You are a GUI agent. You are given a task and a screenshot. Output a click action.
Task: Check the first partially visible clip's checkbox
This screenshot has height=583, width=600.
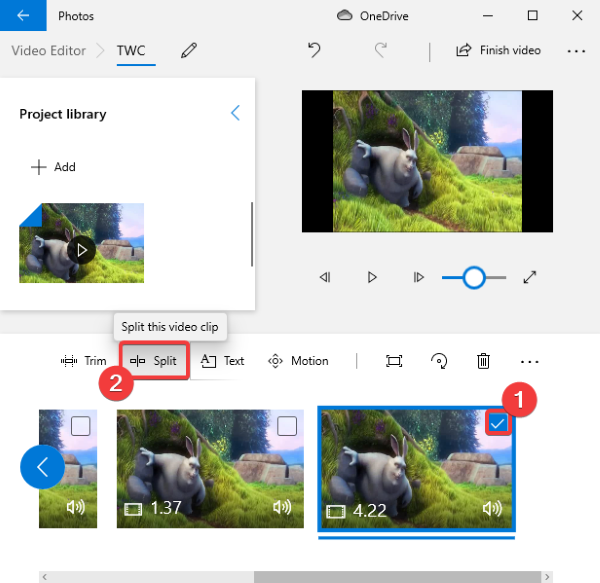point(80,426)
